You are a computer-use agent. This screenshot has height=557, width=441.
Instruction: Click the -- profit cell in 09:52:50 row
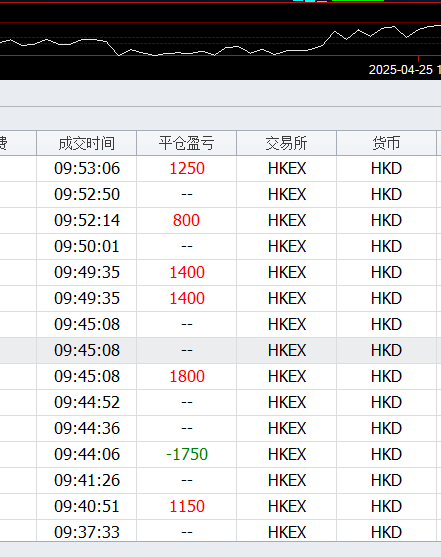(x=187, y=194)
